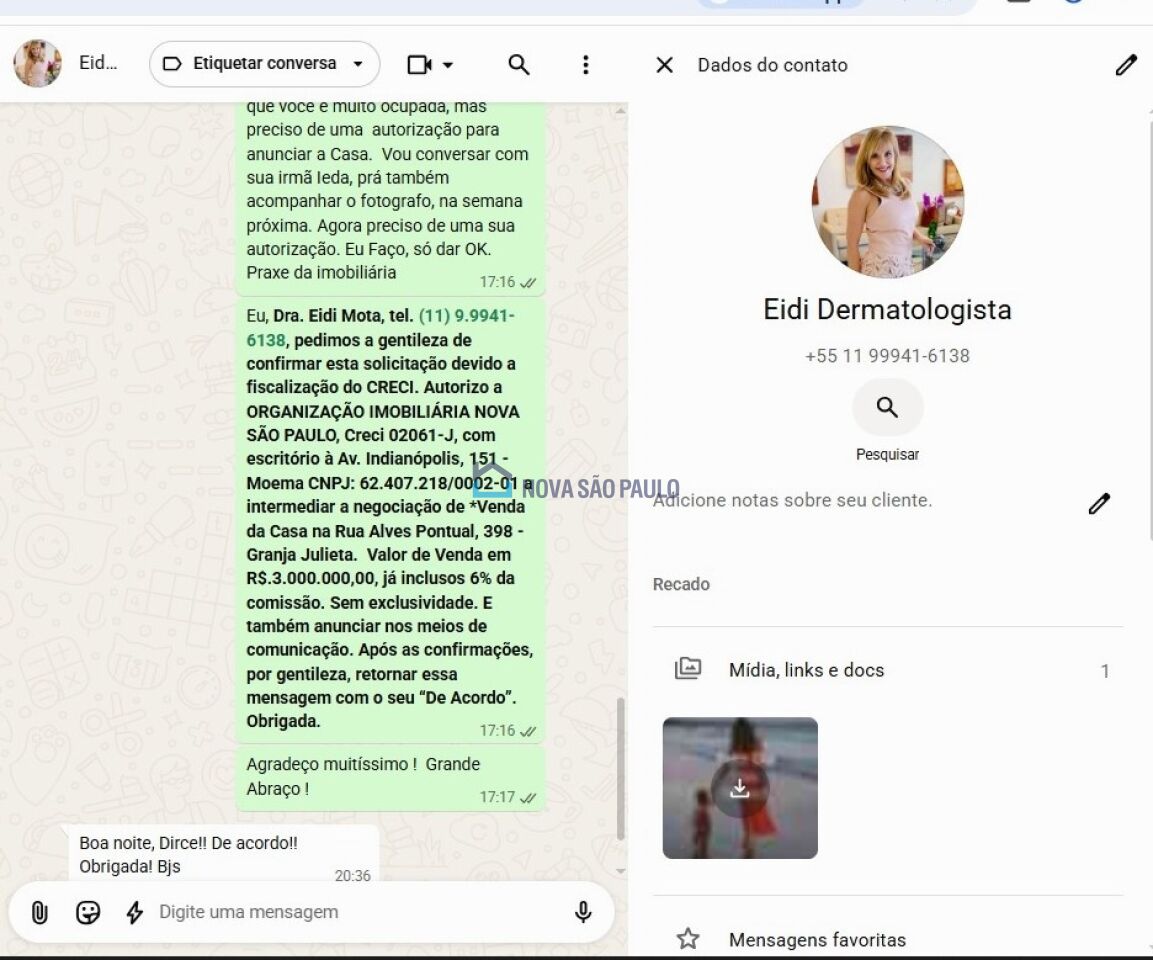
Task: Open the emoji sticker picker
Action: click(88, 912)
